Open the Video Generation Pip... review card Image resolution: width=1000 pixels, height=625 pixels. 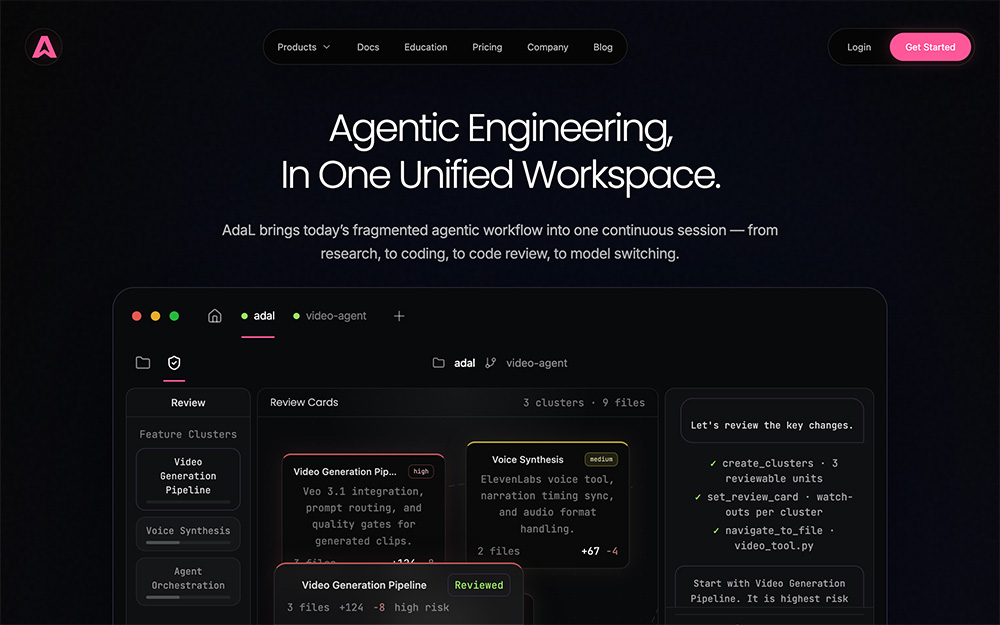point(363,508)
